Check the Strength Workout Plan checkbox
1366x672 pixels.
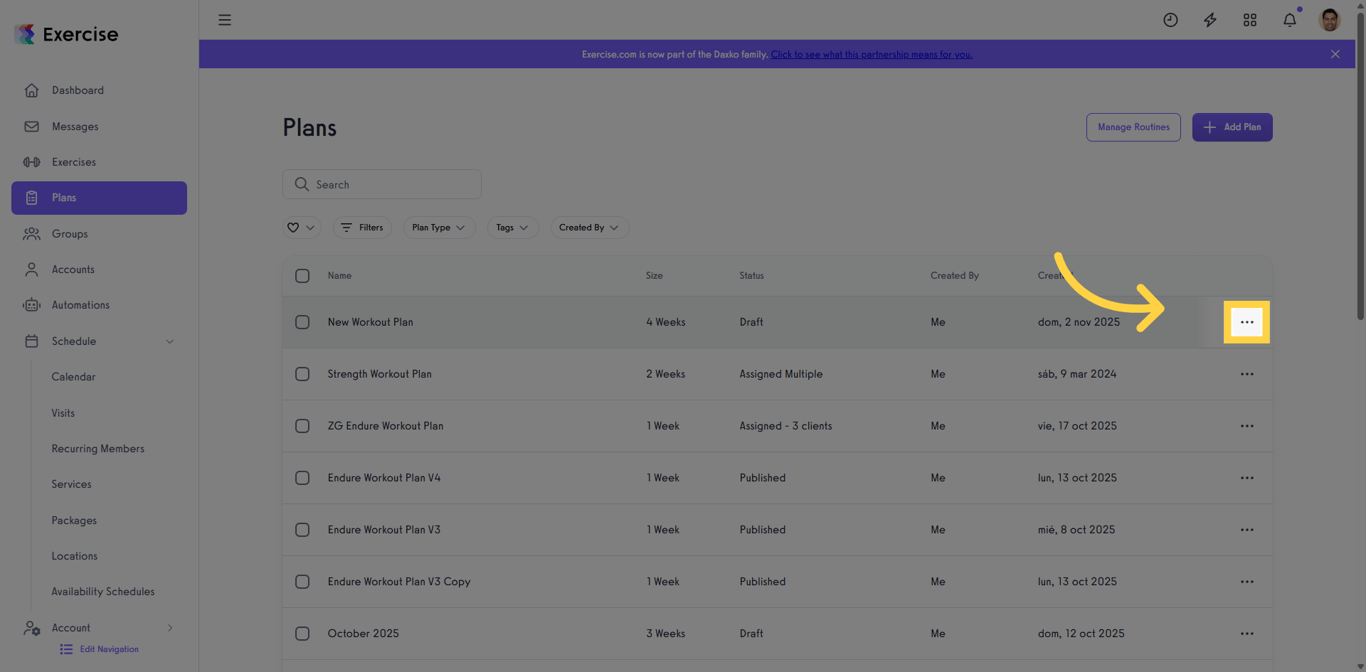point(302,374)
